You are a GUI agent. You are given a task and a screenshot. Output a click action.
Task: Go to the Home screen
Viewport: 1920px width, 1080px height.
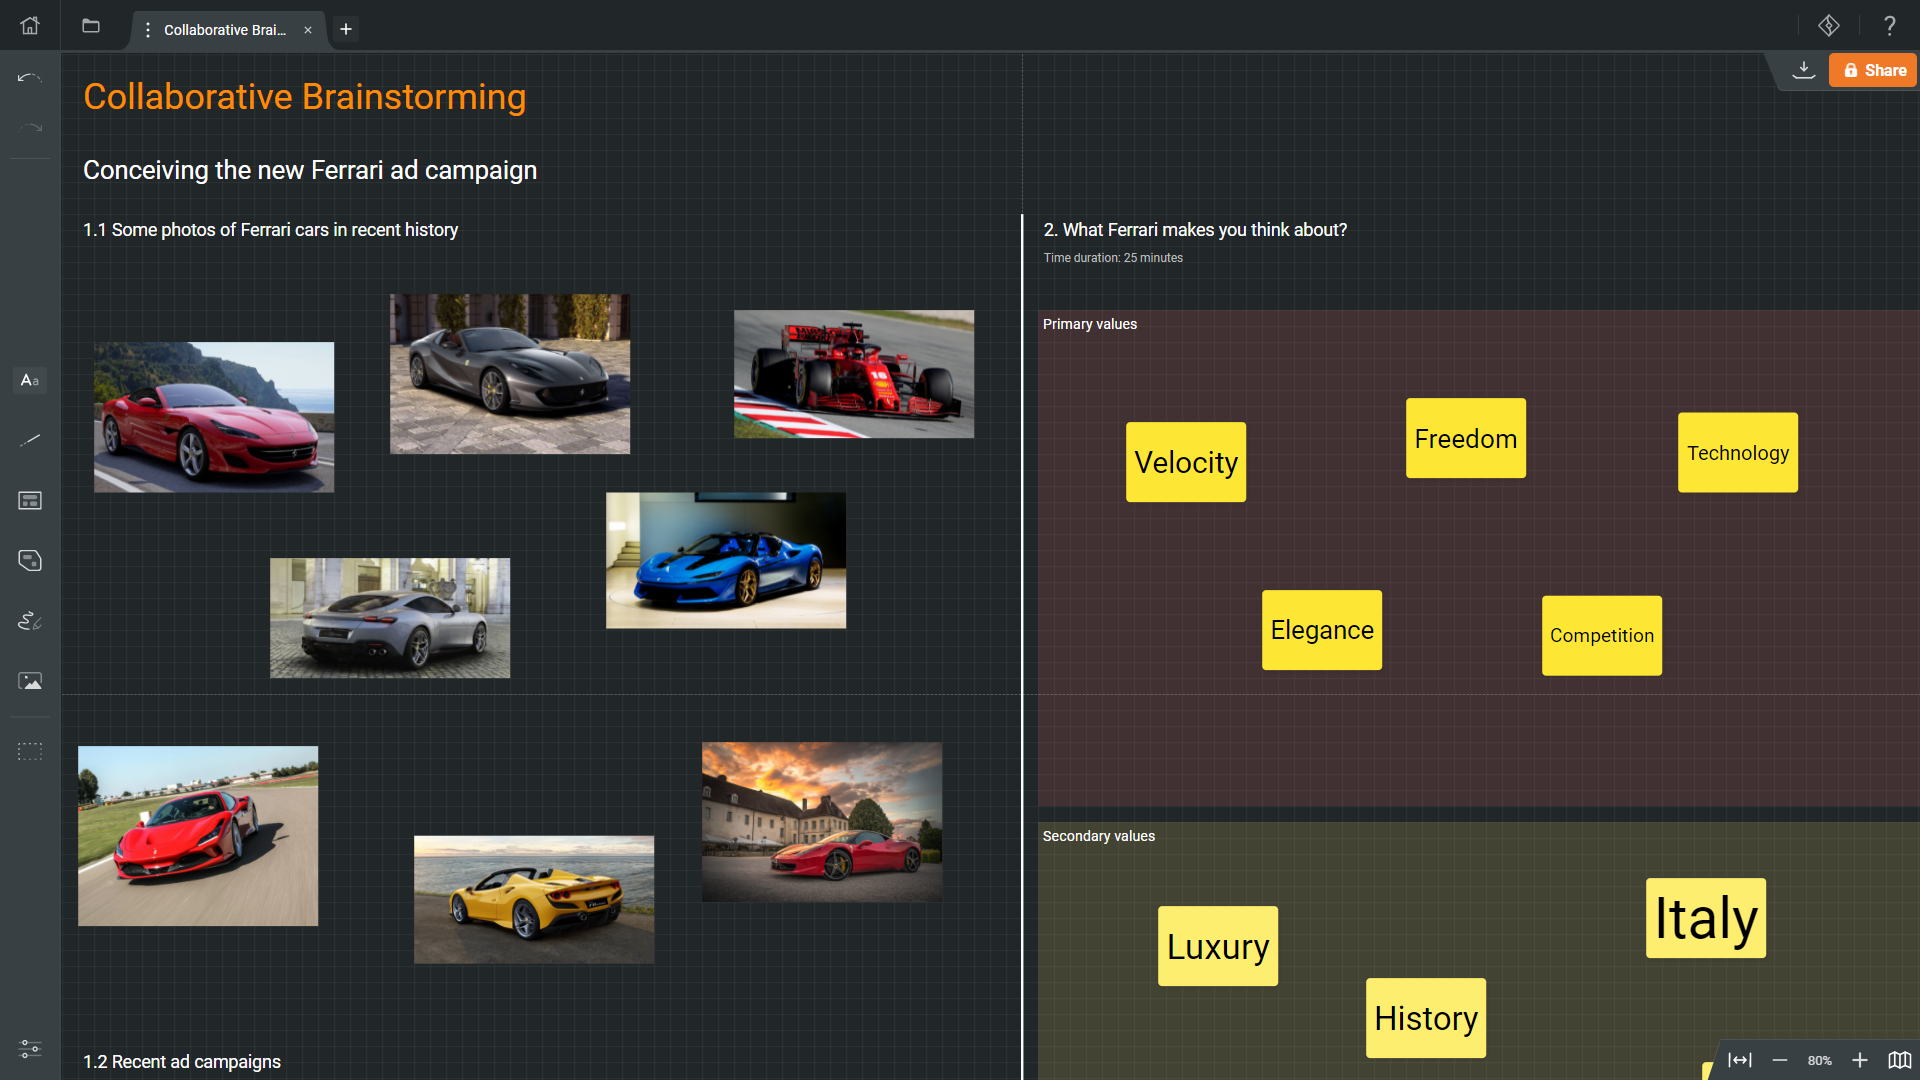pyautogui.click(x=30, y=26)
